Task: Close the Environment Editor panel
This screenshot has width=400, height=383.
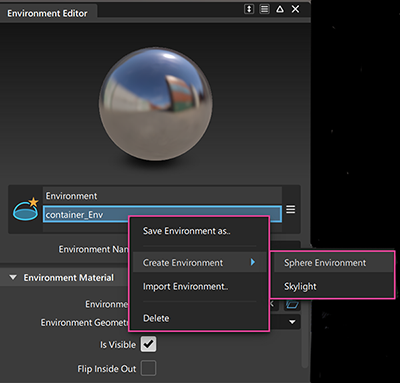Action: pos(296,9)
